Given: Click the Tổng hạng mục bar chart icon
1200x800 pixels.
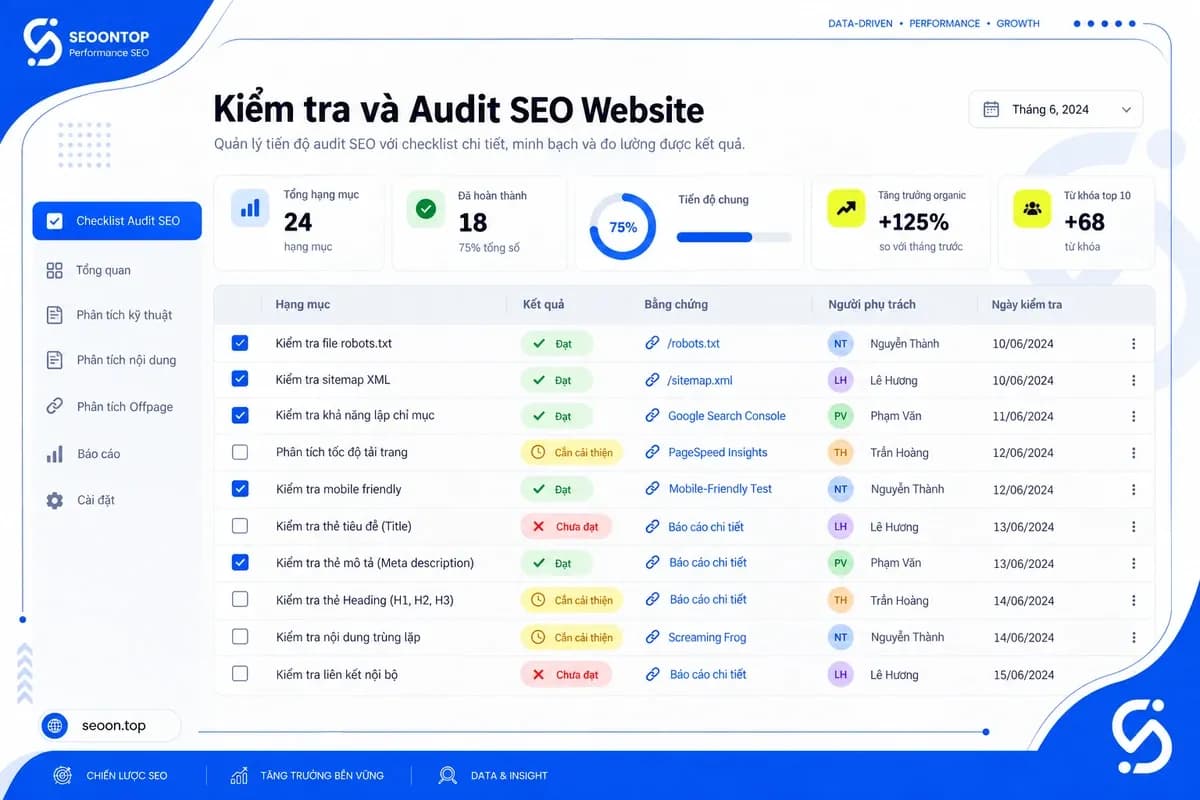Looking at the screenshot, I should [x=250, y=208].
